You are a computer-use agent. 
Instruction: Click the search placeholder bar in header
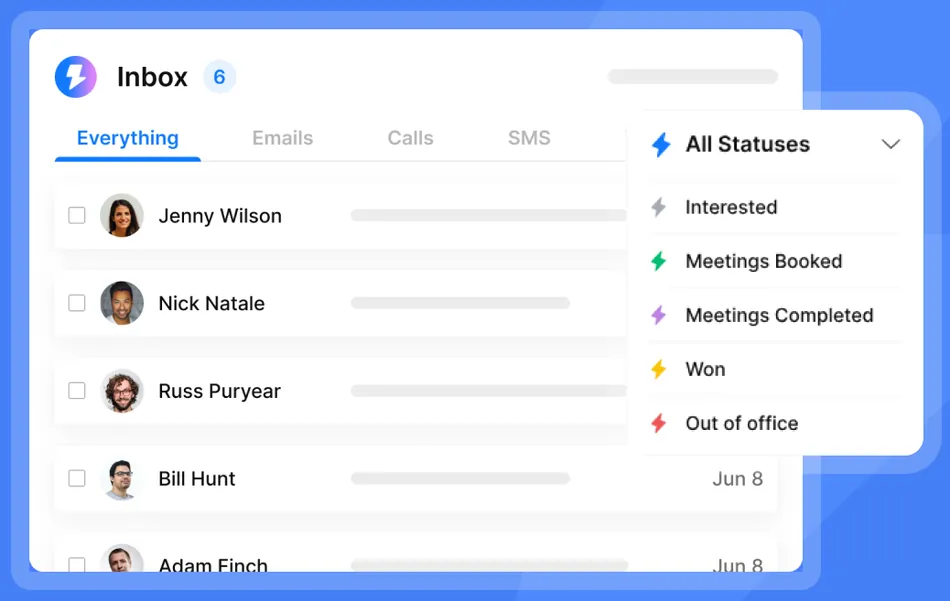693,76
